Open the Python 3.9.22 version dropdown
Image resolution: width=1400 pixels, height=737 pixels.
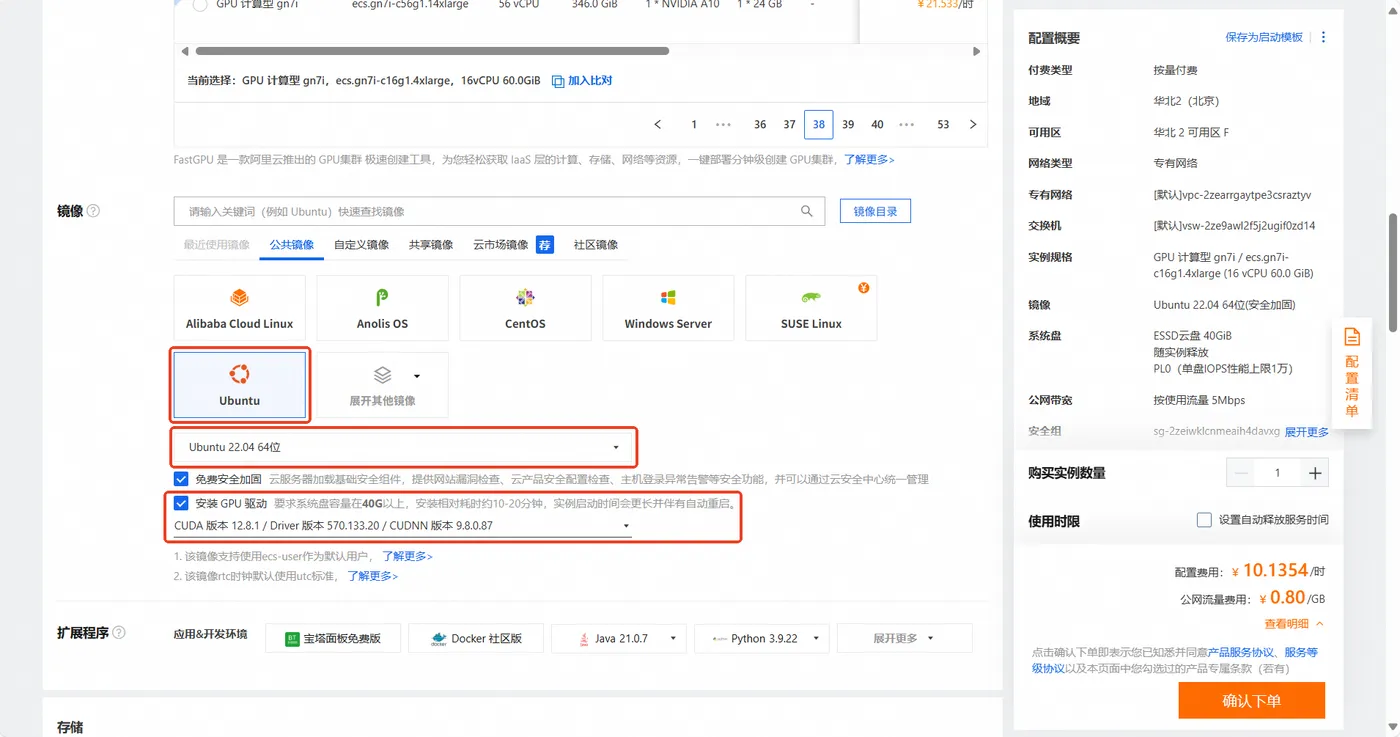point(762,638)
